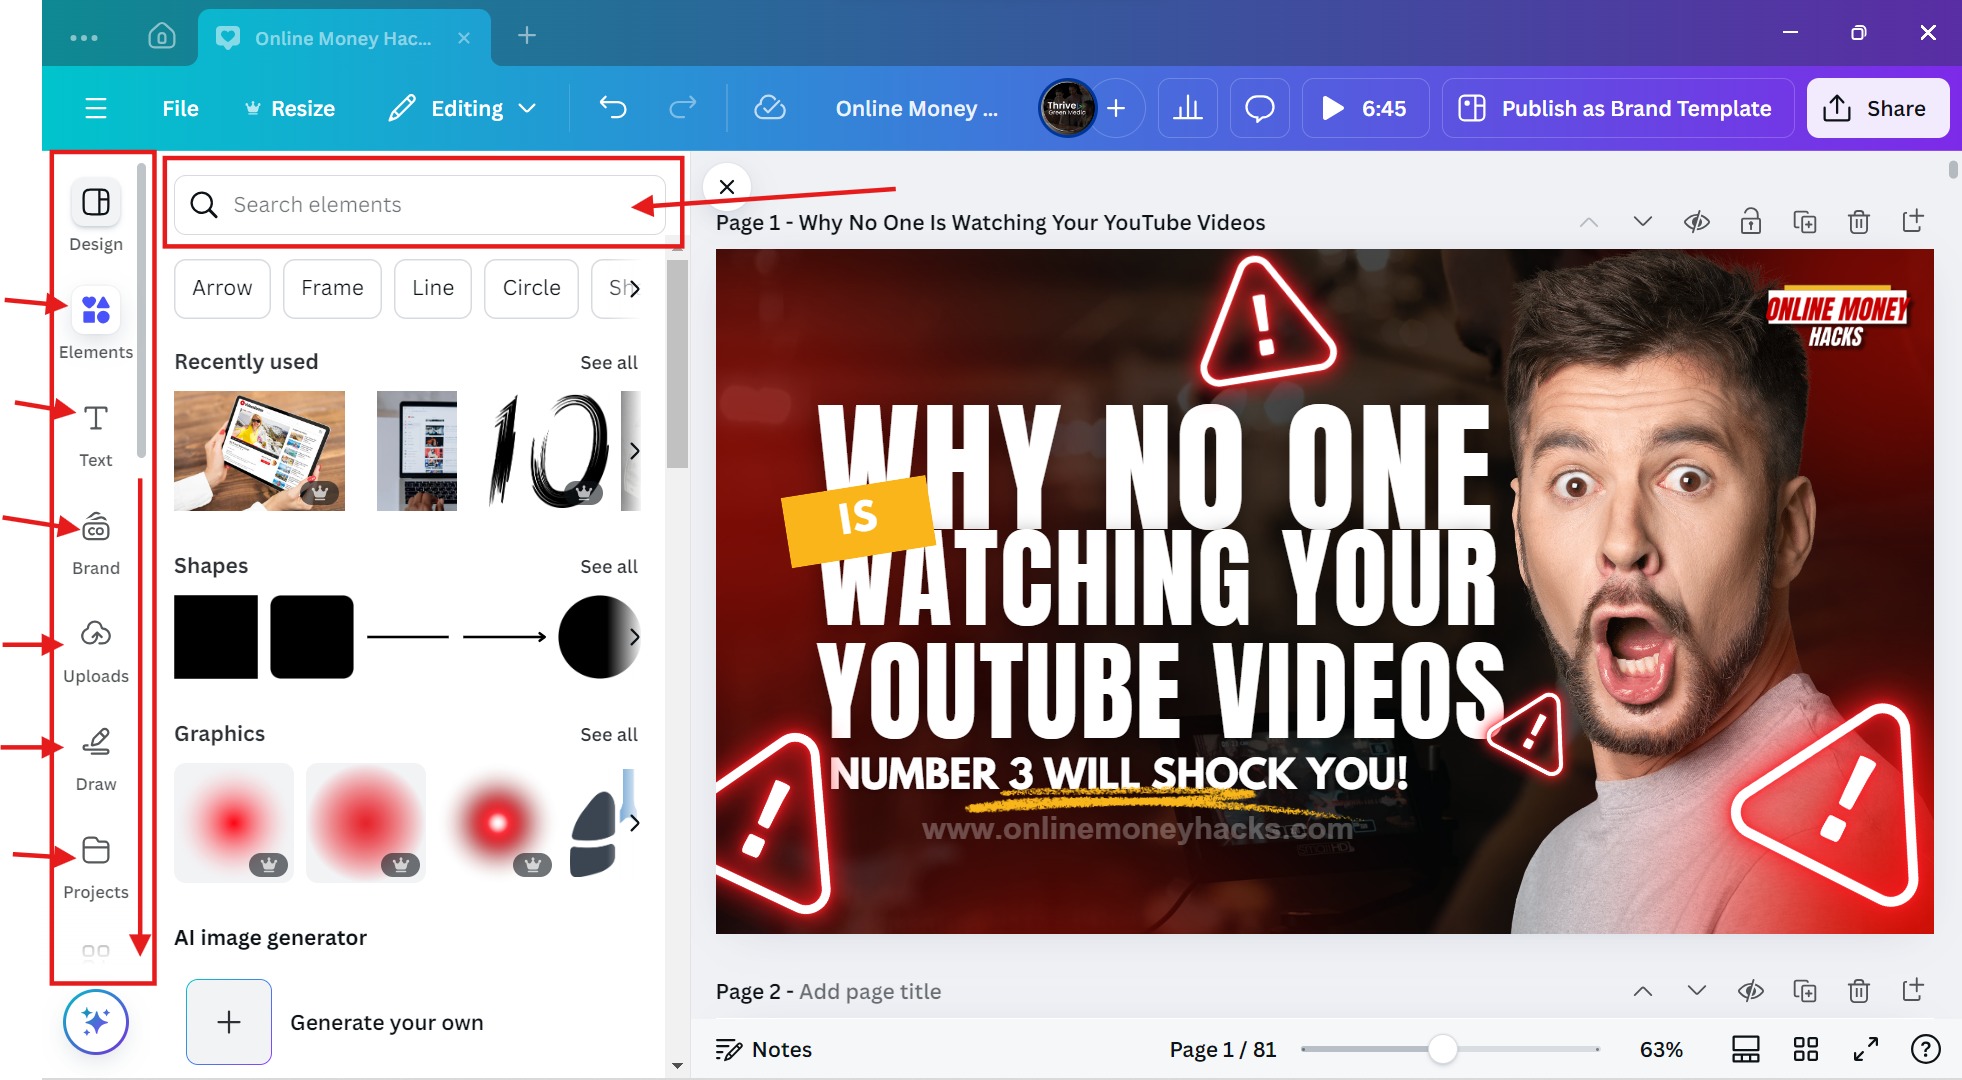Hide Page 1 using the eye icon
Image resolution: width=1962 pixels, height=1080 pixels.
[1696, 222]
